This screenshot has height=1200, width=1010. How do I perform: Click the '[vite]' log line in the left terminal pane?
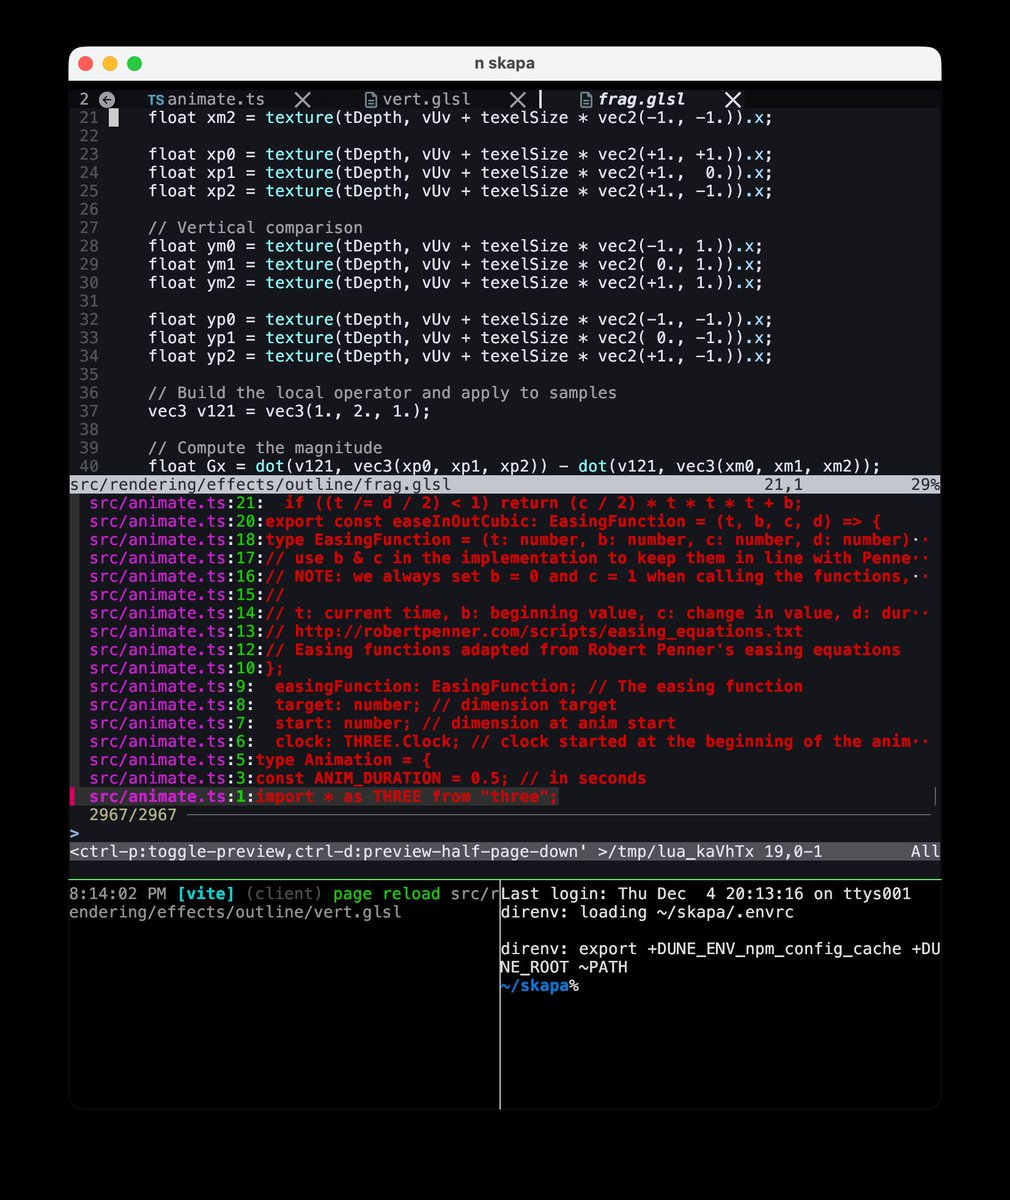[284, 893]
